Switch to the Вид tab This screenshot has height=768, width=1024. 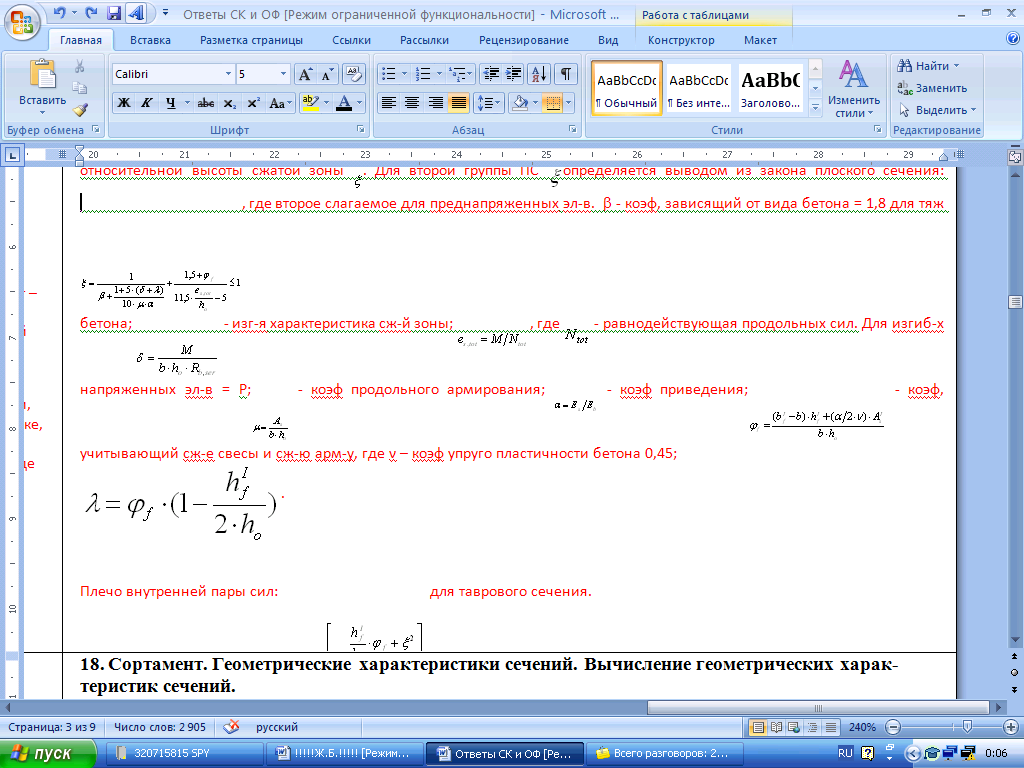pyautogui.click(x=608, y=40)
